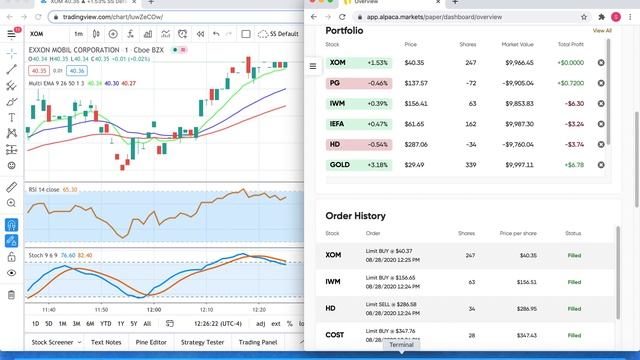Click Portfolio table scrollbar
Viewport: 640px width, 360px height.
(608, 92)
